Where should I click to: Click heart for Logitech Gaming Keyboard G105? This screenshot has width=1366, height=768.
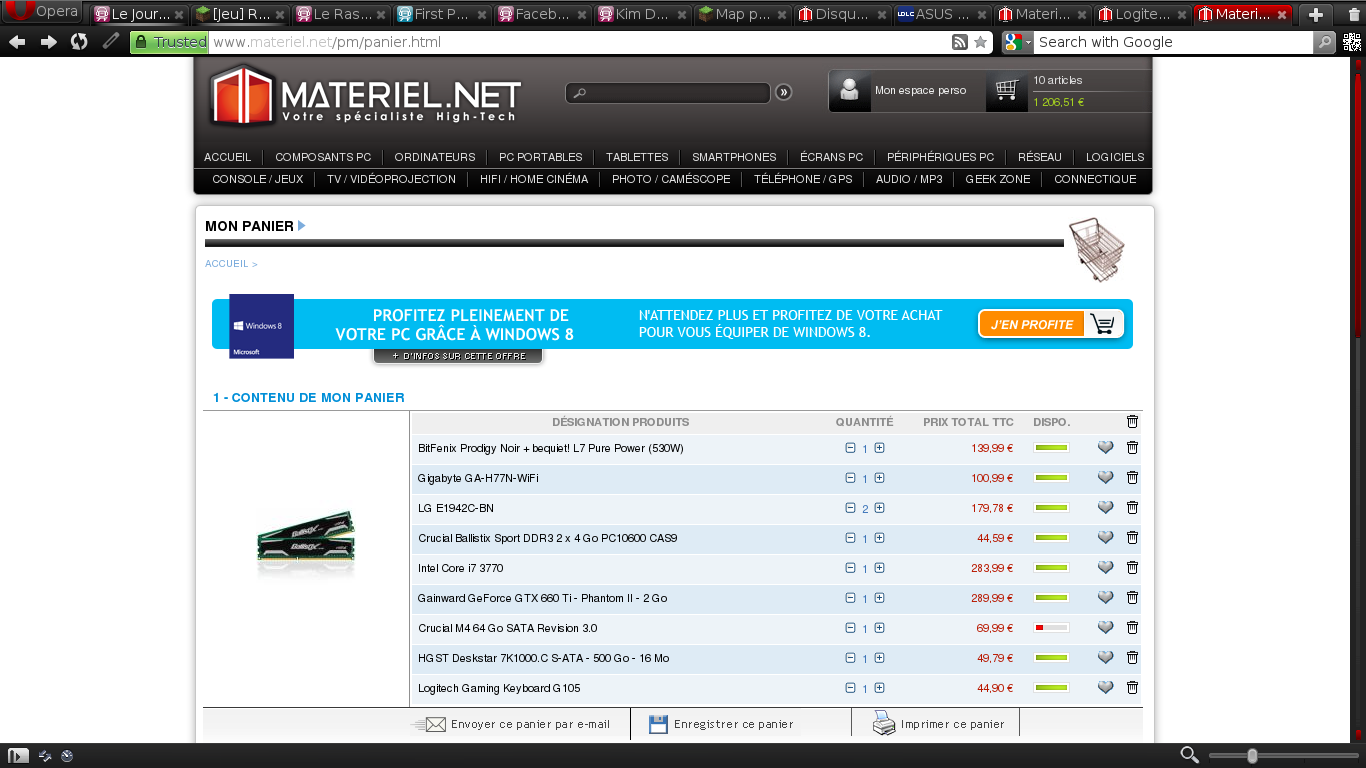click(1105, 688)
